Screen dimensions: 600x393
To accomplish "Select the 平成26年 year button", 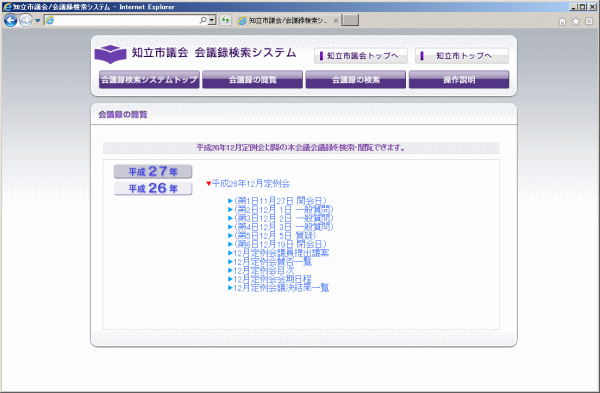I will (x=153, y=188).
